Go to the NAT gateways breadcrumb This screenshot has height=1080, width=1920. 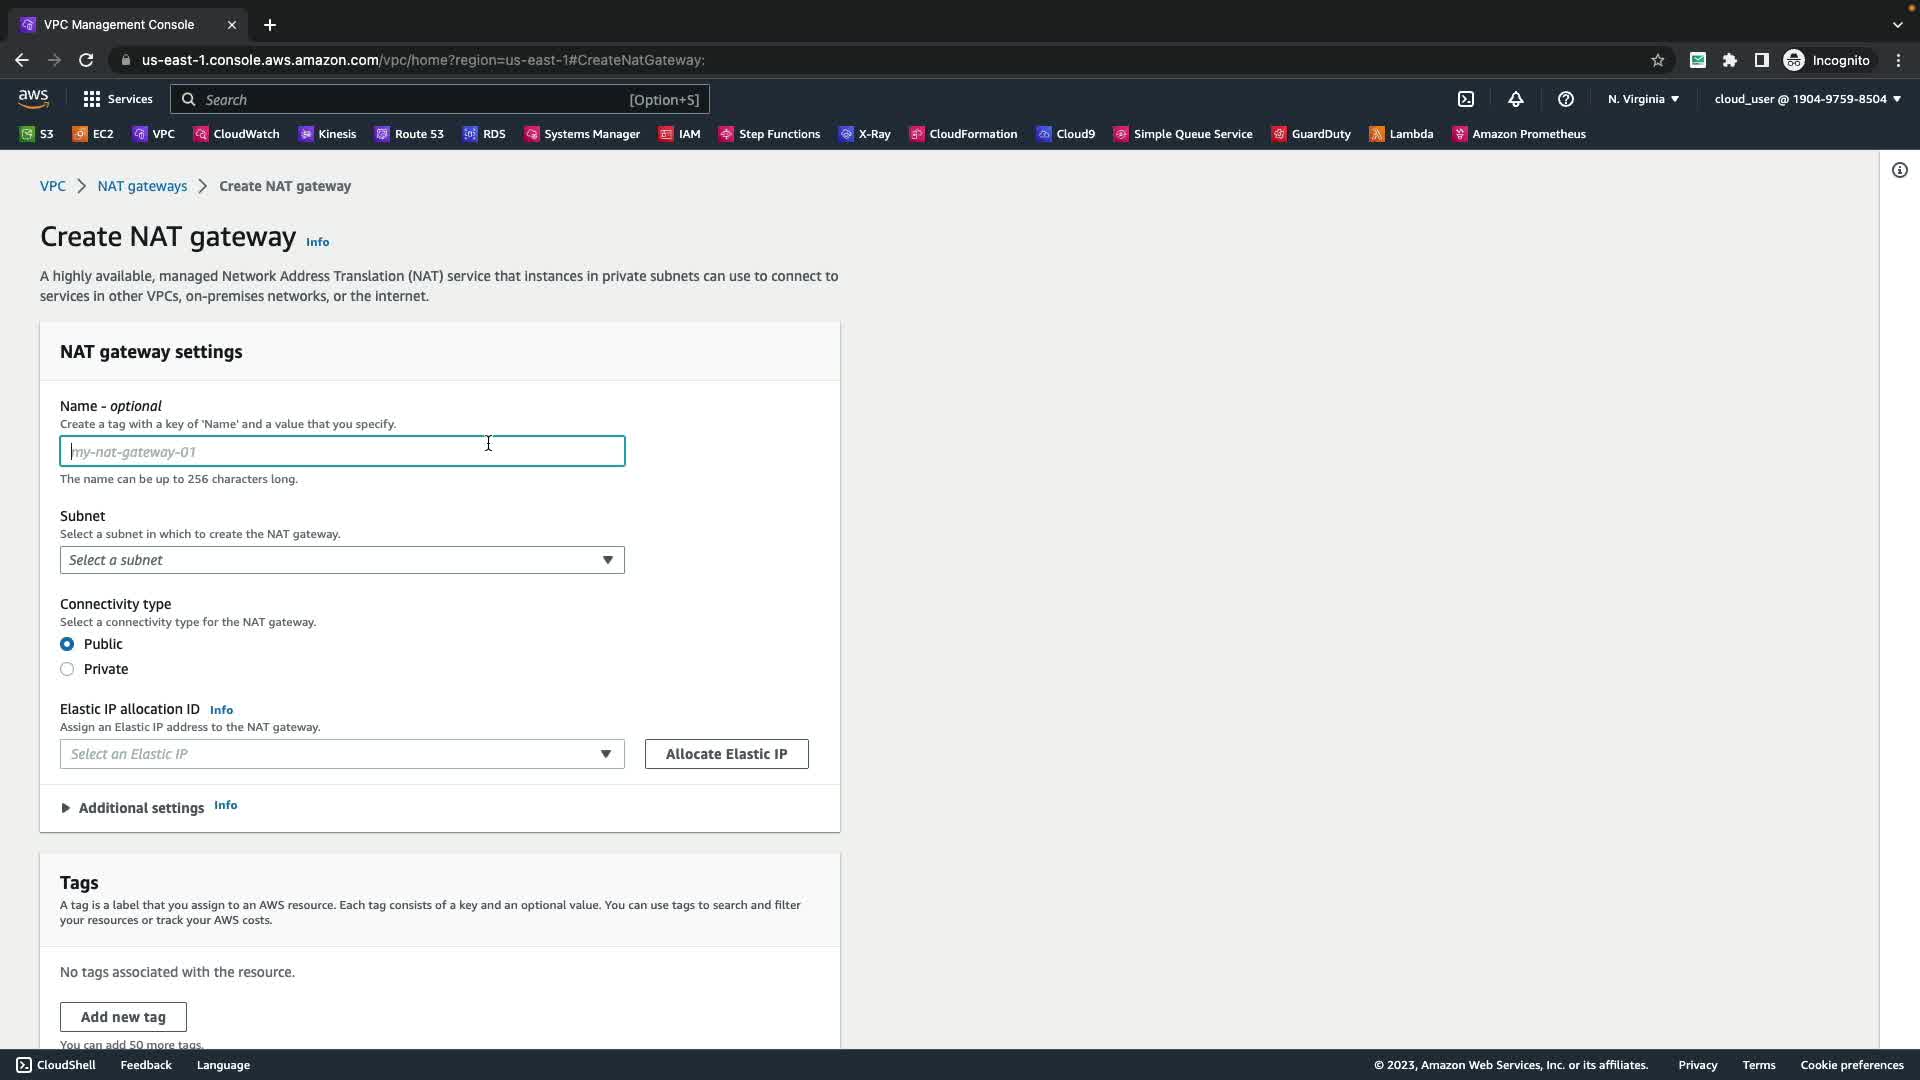[x=142, y=186]
